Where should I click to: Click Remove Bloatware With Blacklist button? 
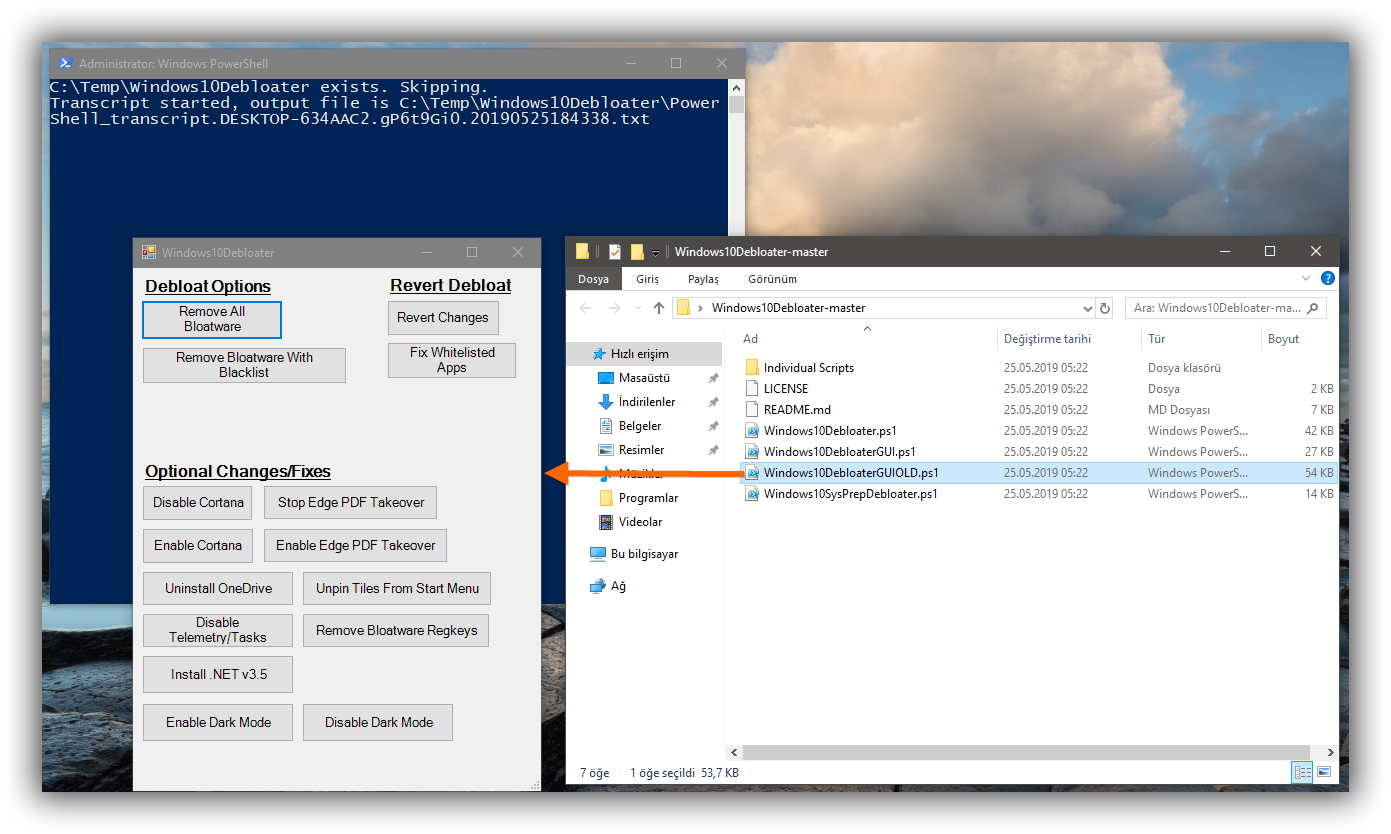(x=244, y=365)
